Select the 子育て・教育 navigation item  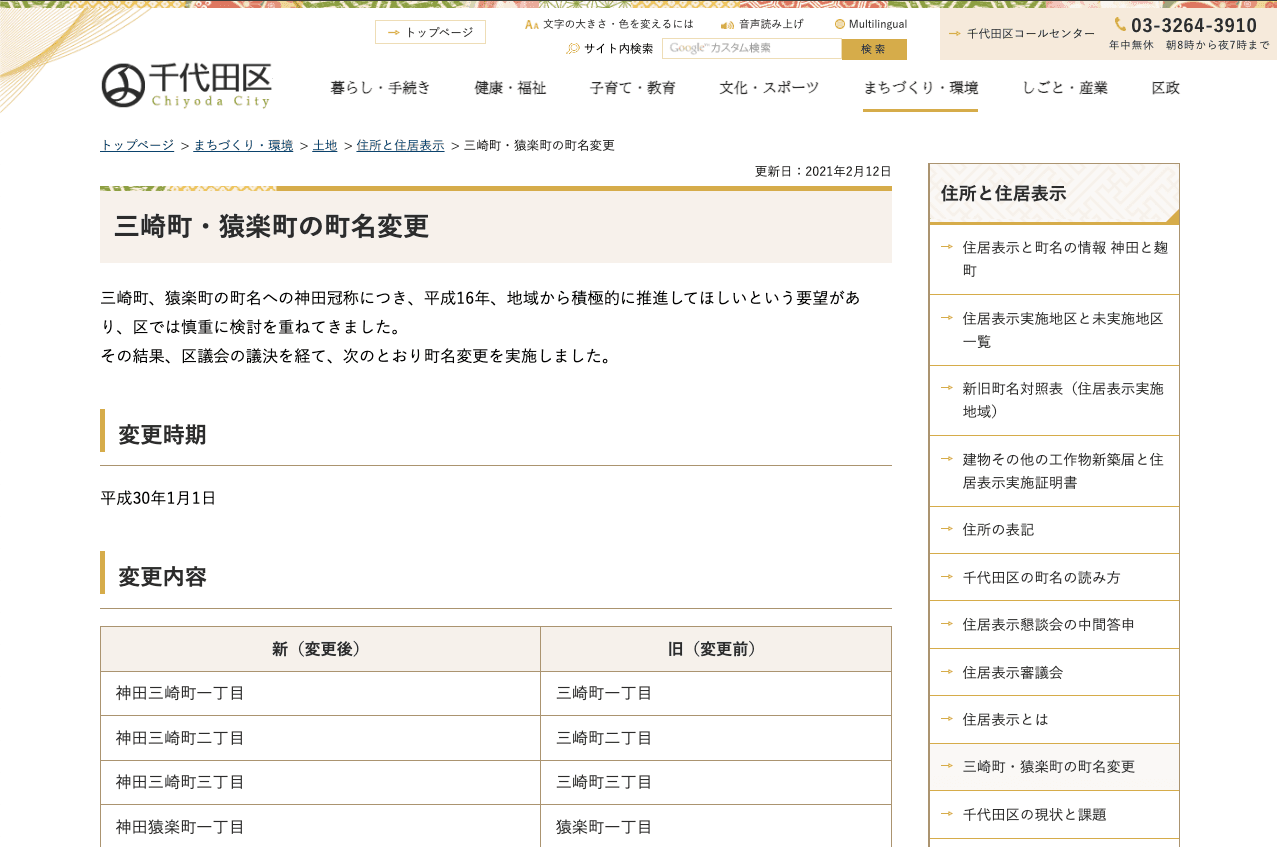coord(632,88)
